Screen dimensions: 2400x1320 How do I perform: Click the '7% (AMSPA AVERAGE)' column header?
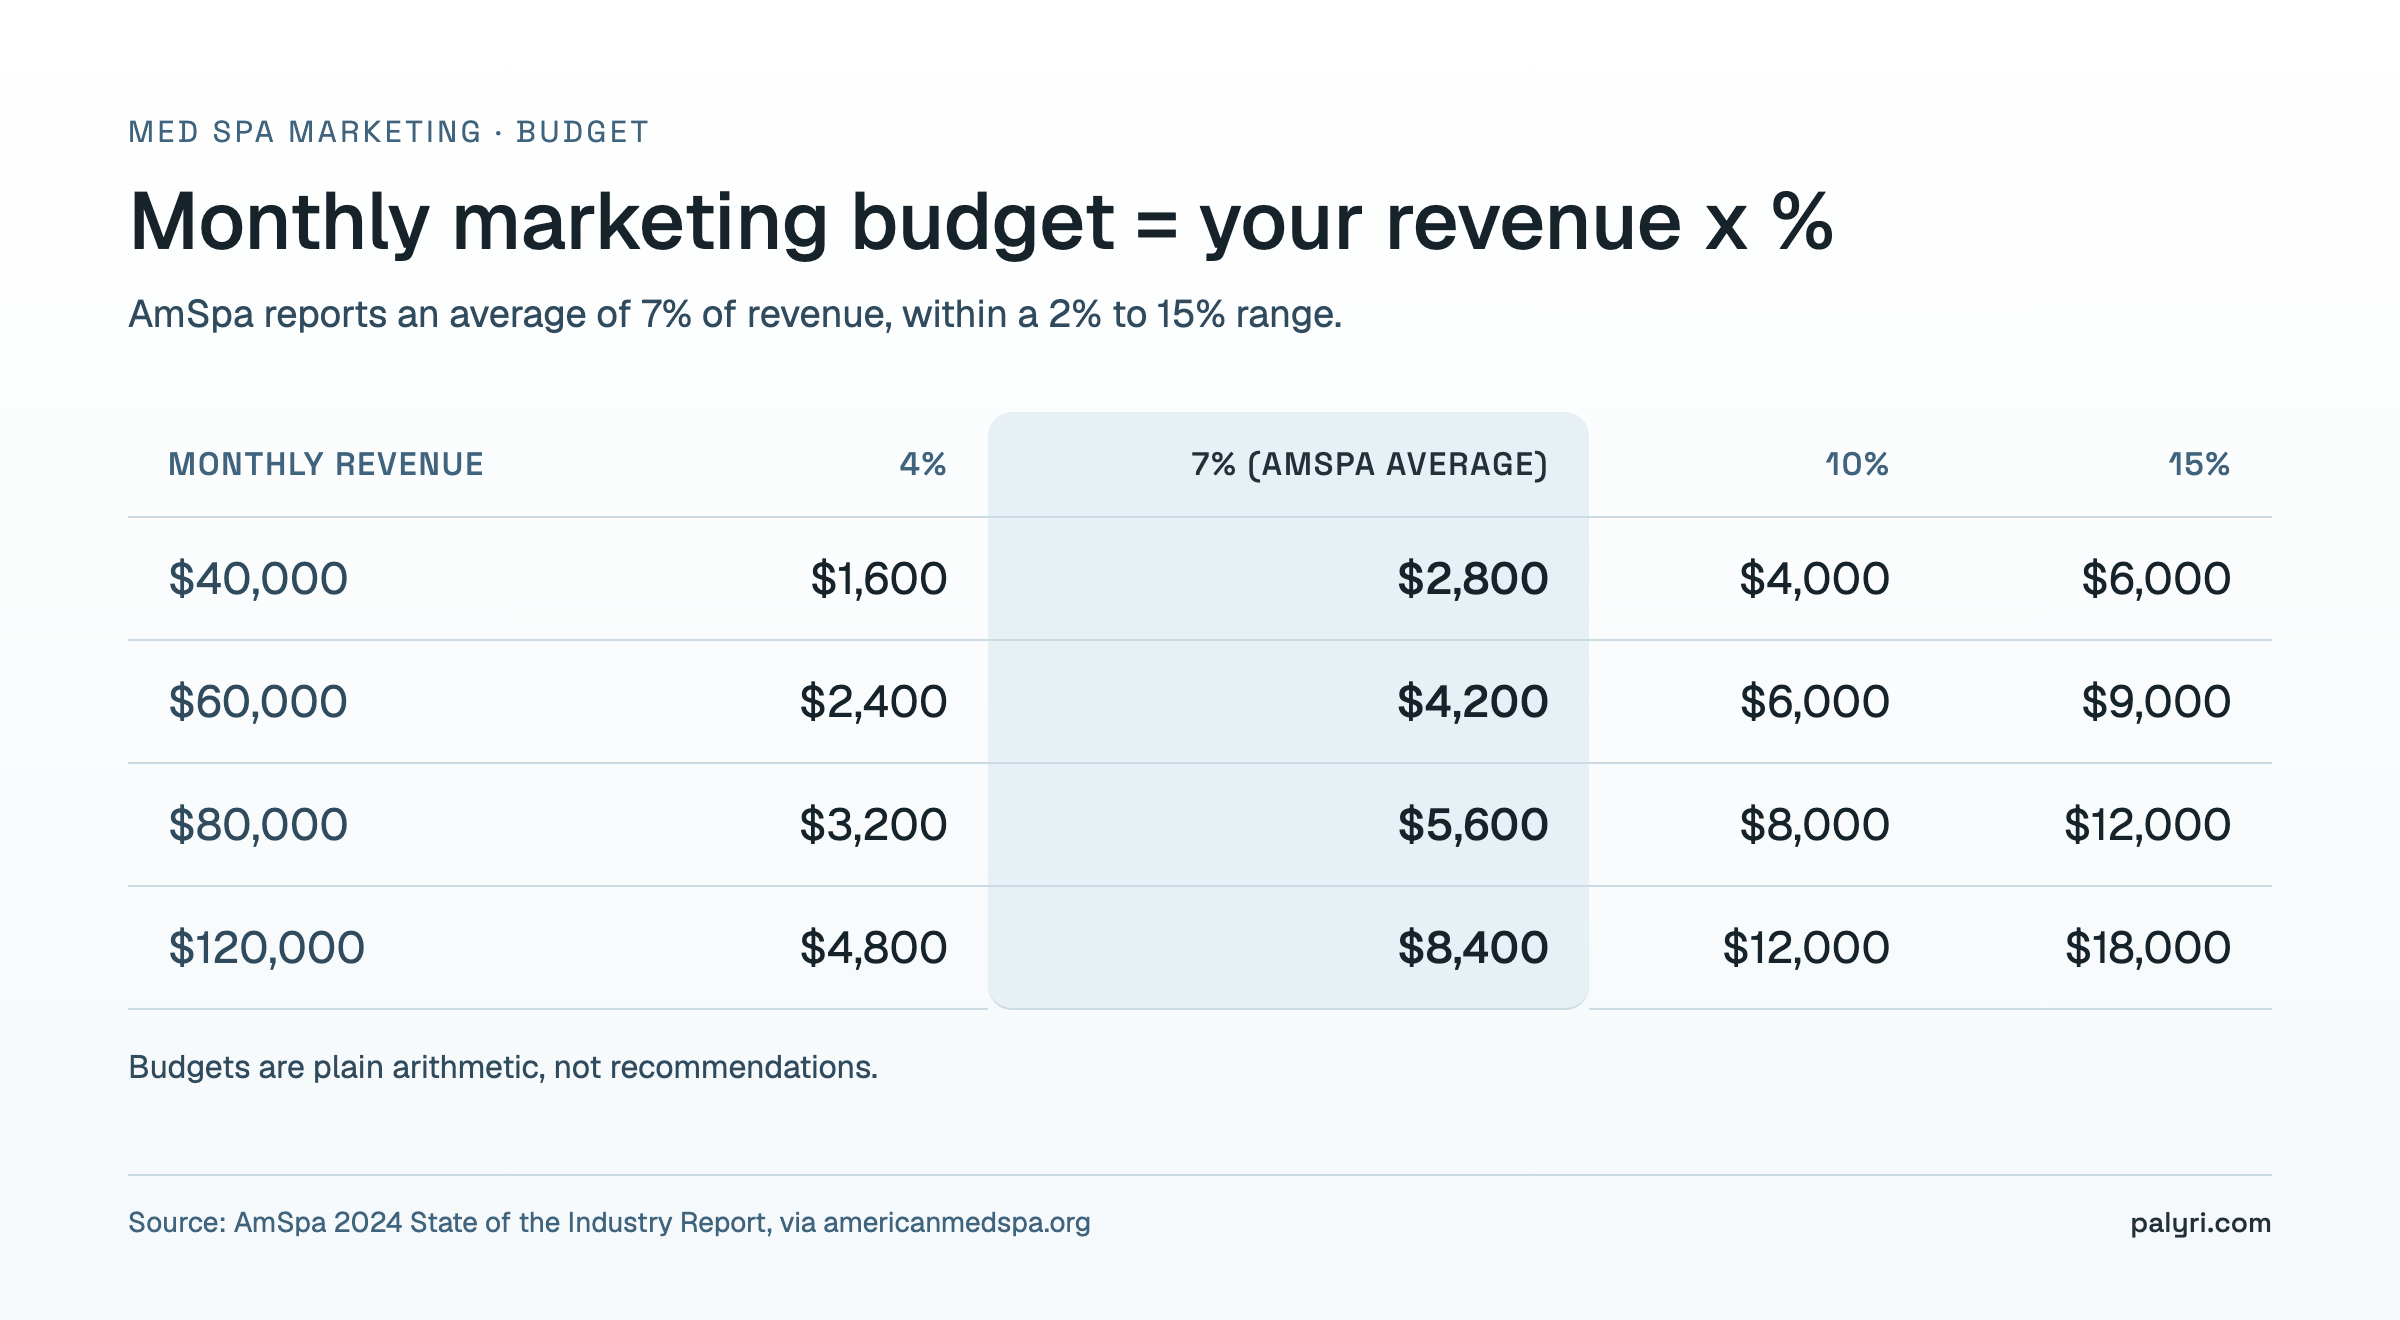(x=1369, y=464)
